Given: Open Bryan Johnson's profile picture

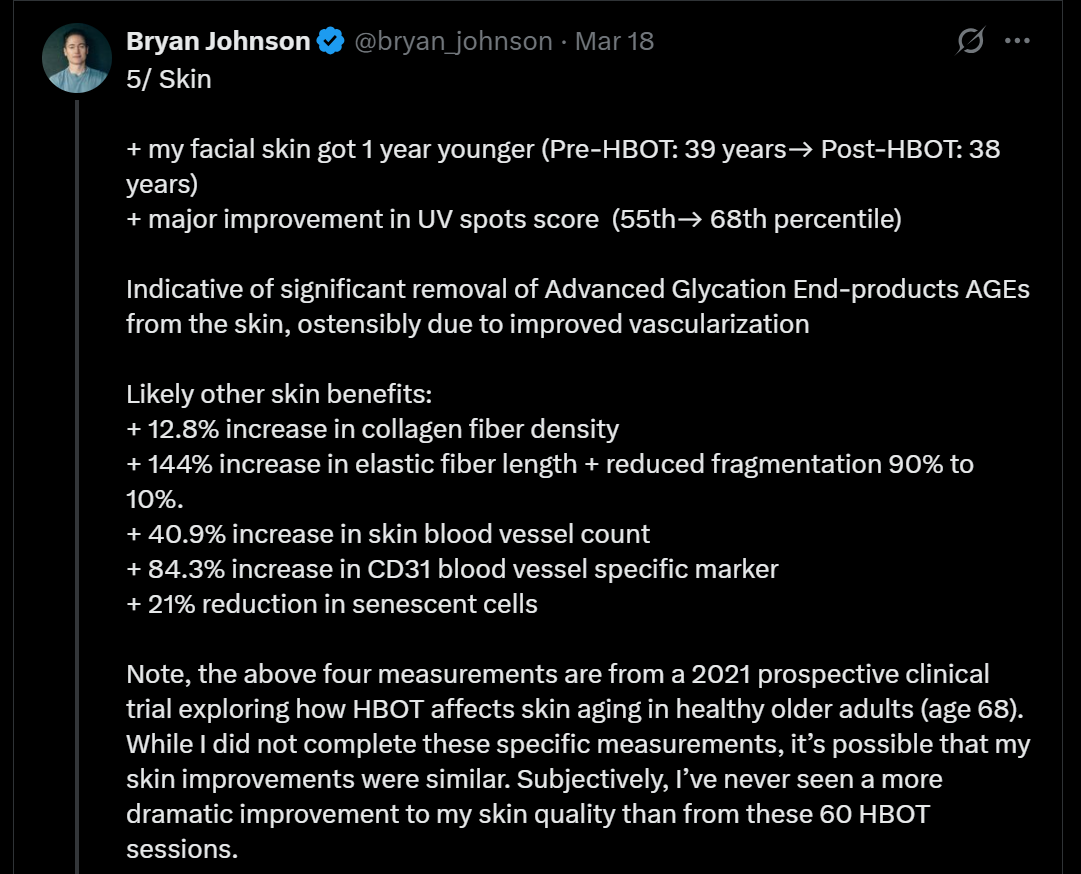Looking at the screenshot, I should pos(77,58).
